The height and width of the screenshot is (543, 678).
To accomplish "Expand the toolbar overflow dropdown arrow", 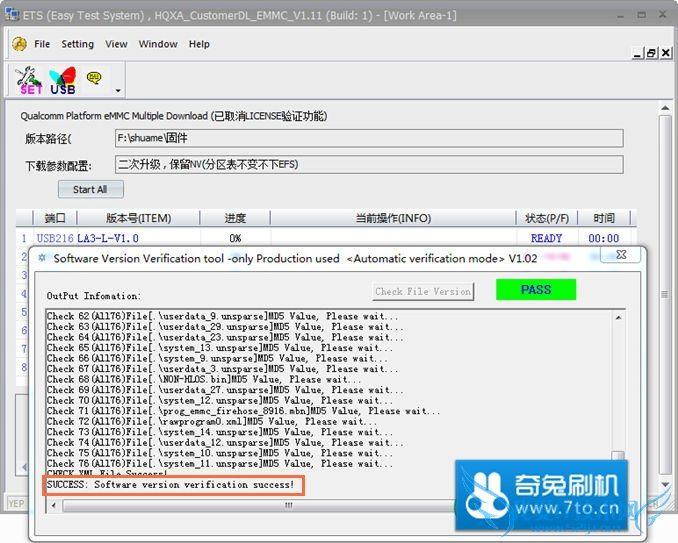I will click(x=118, y=91).
